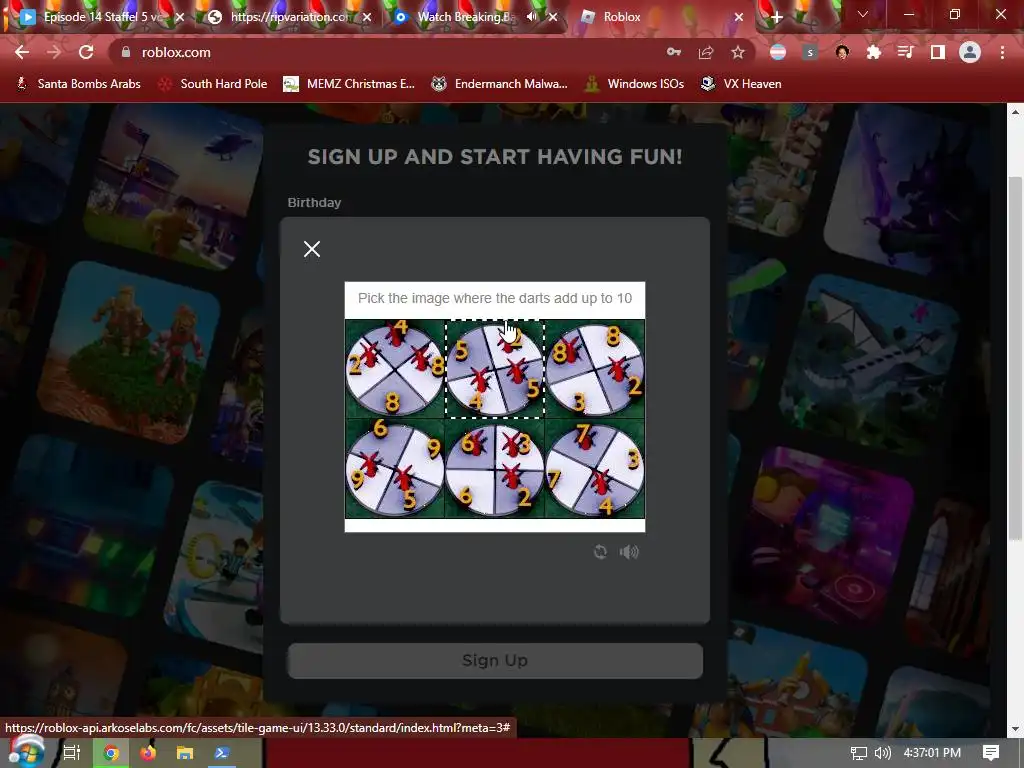Open the Windows Start button
1024x768 pixels.
25,751
